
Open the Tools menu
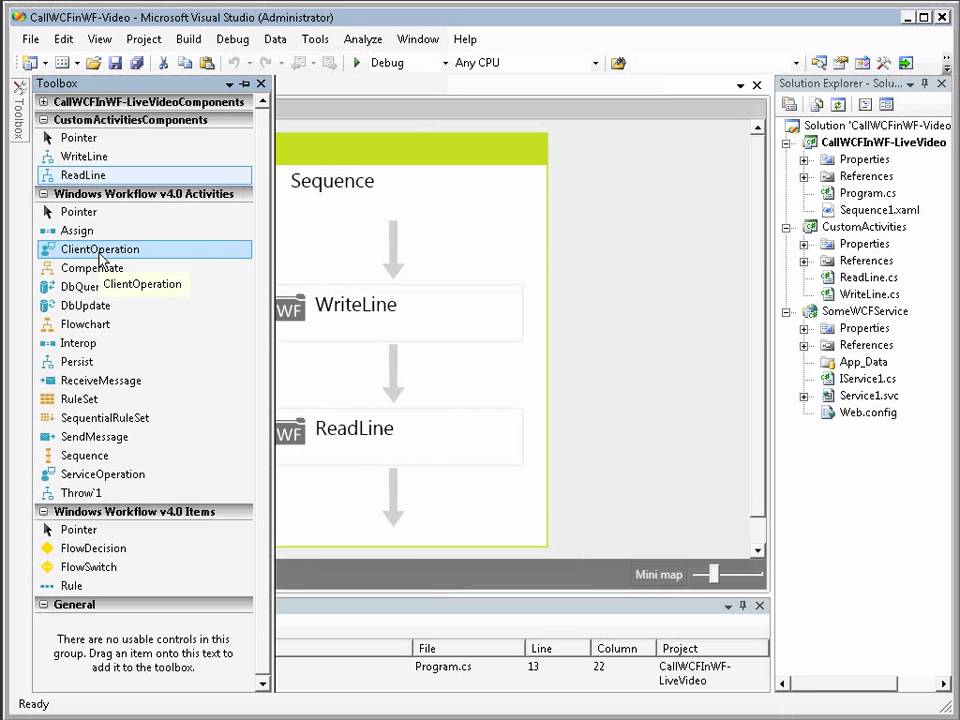pos(315,39)
